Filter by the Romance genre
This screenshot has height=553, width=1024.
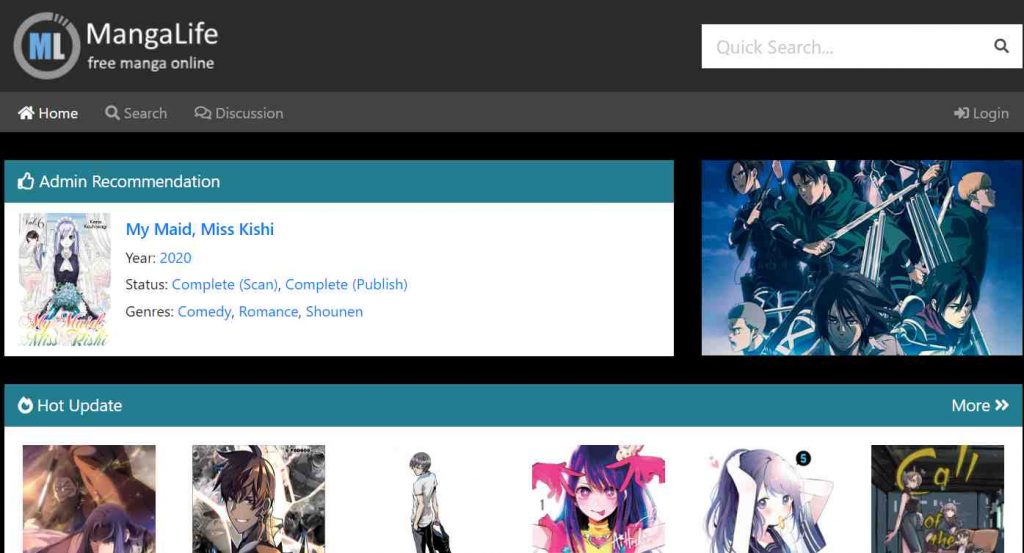(268, 311)
